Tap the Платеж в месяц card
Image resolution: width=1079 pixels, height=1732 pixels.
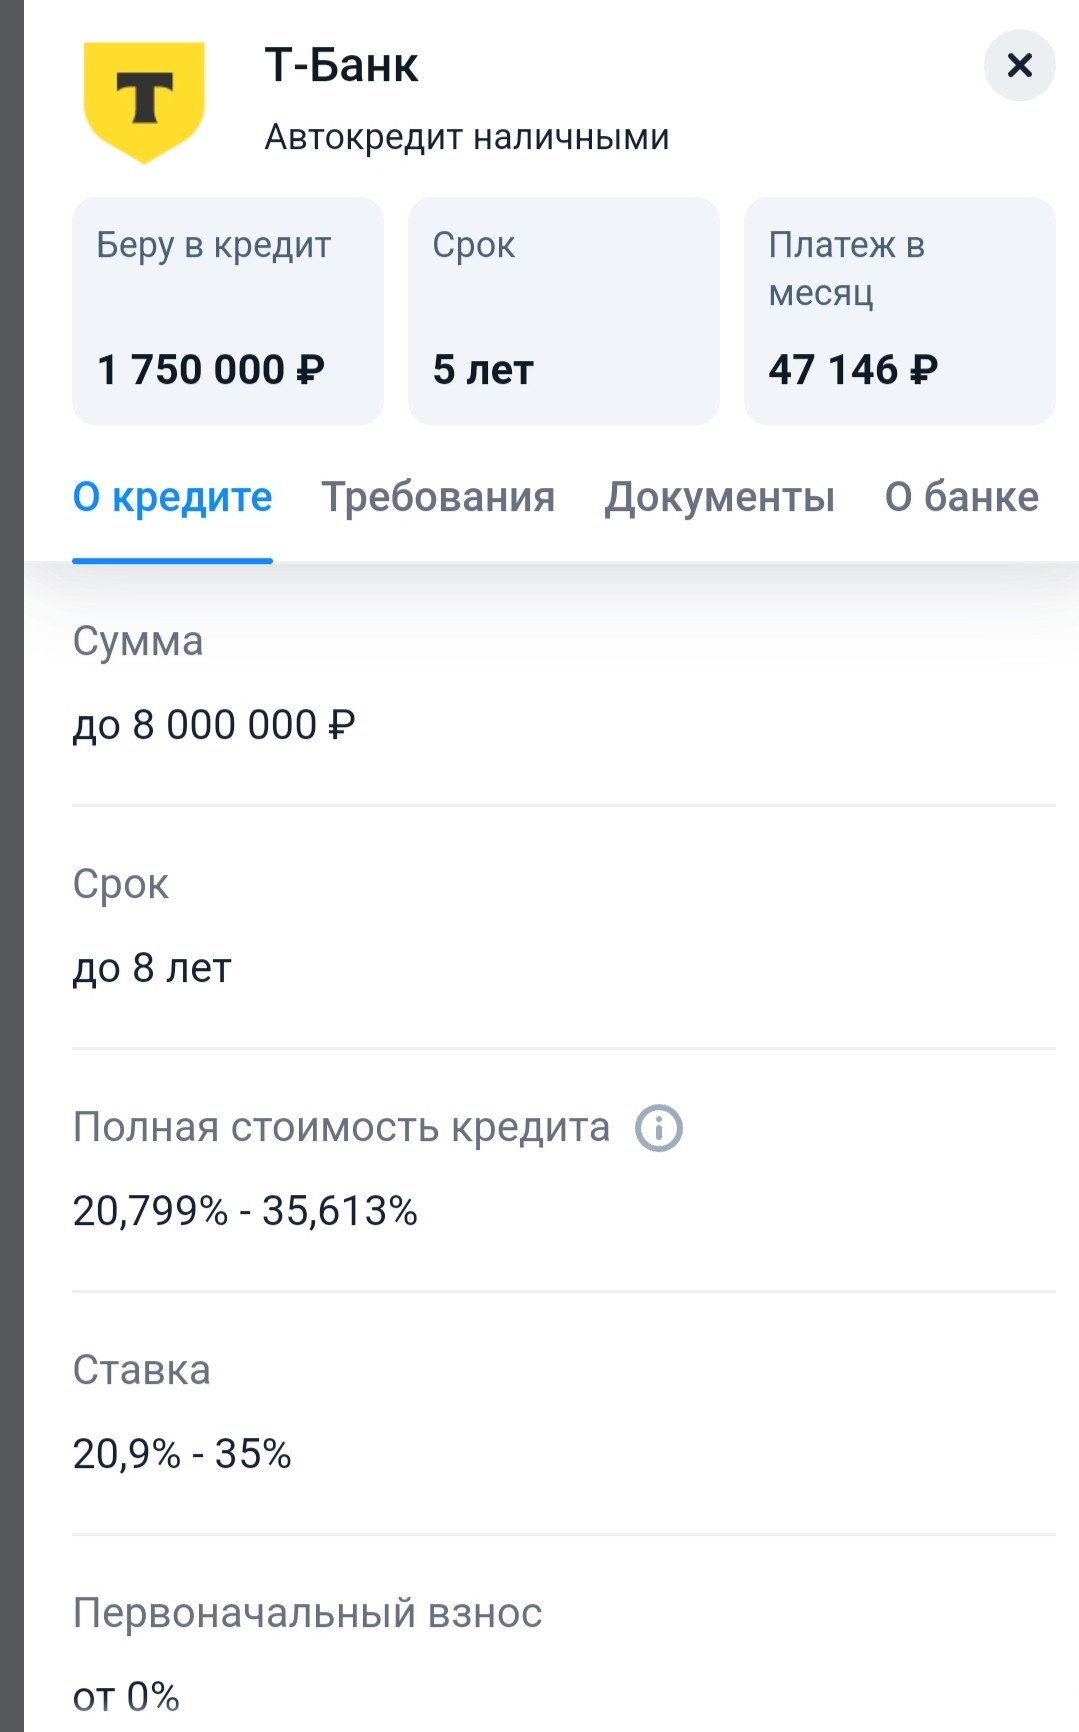[x=899, y=311]
